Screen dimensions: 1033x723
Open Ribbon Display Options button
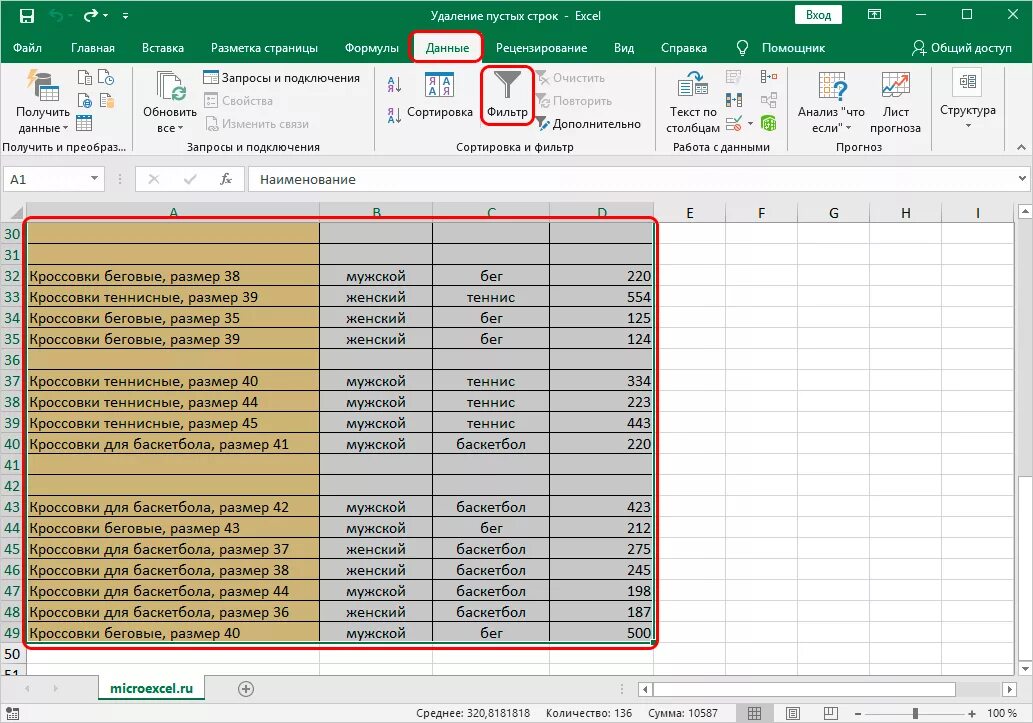click(874, 15)
